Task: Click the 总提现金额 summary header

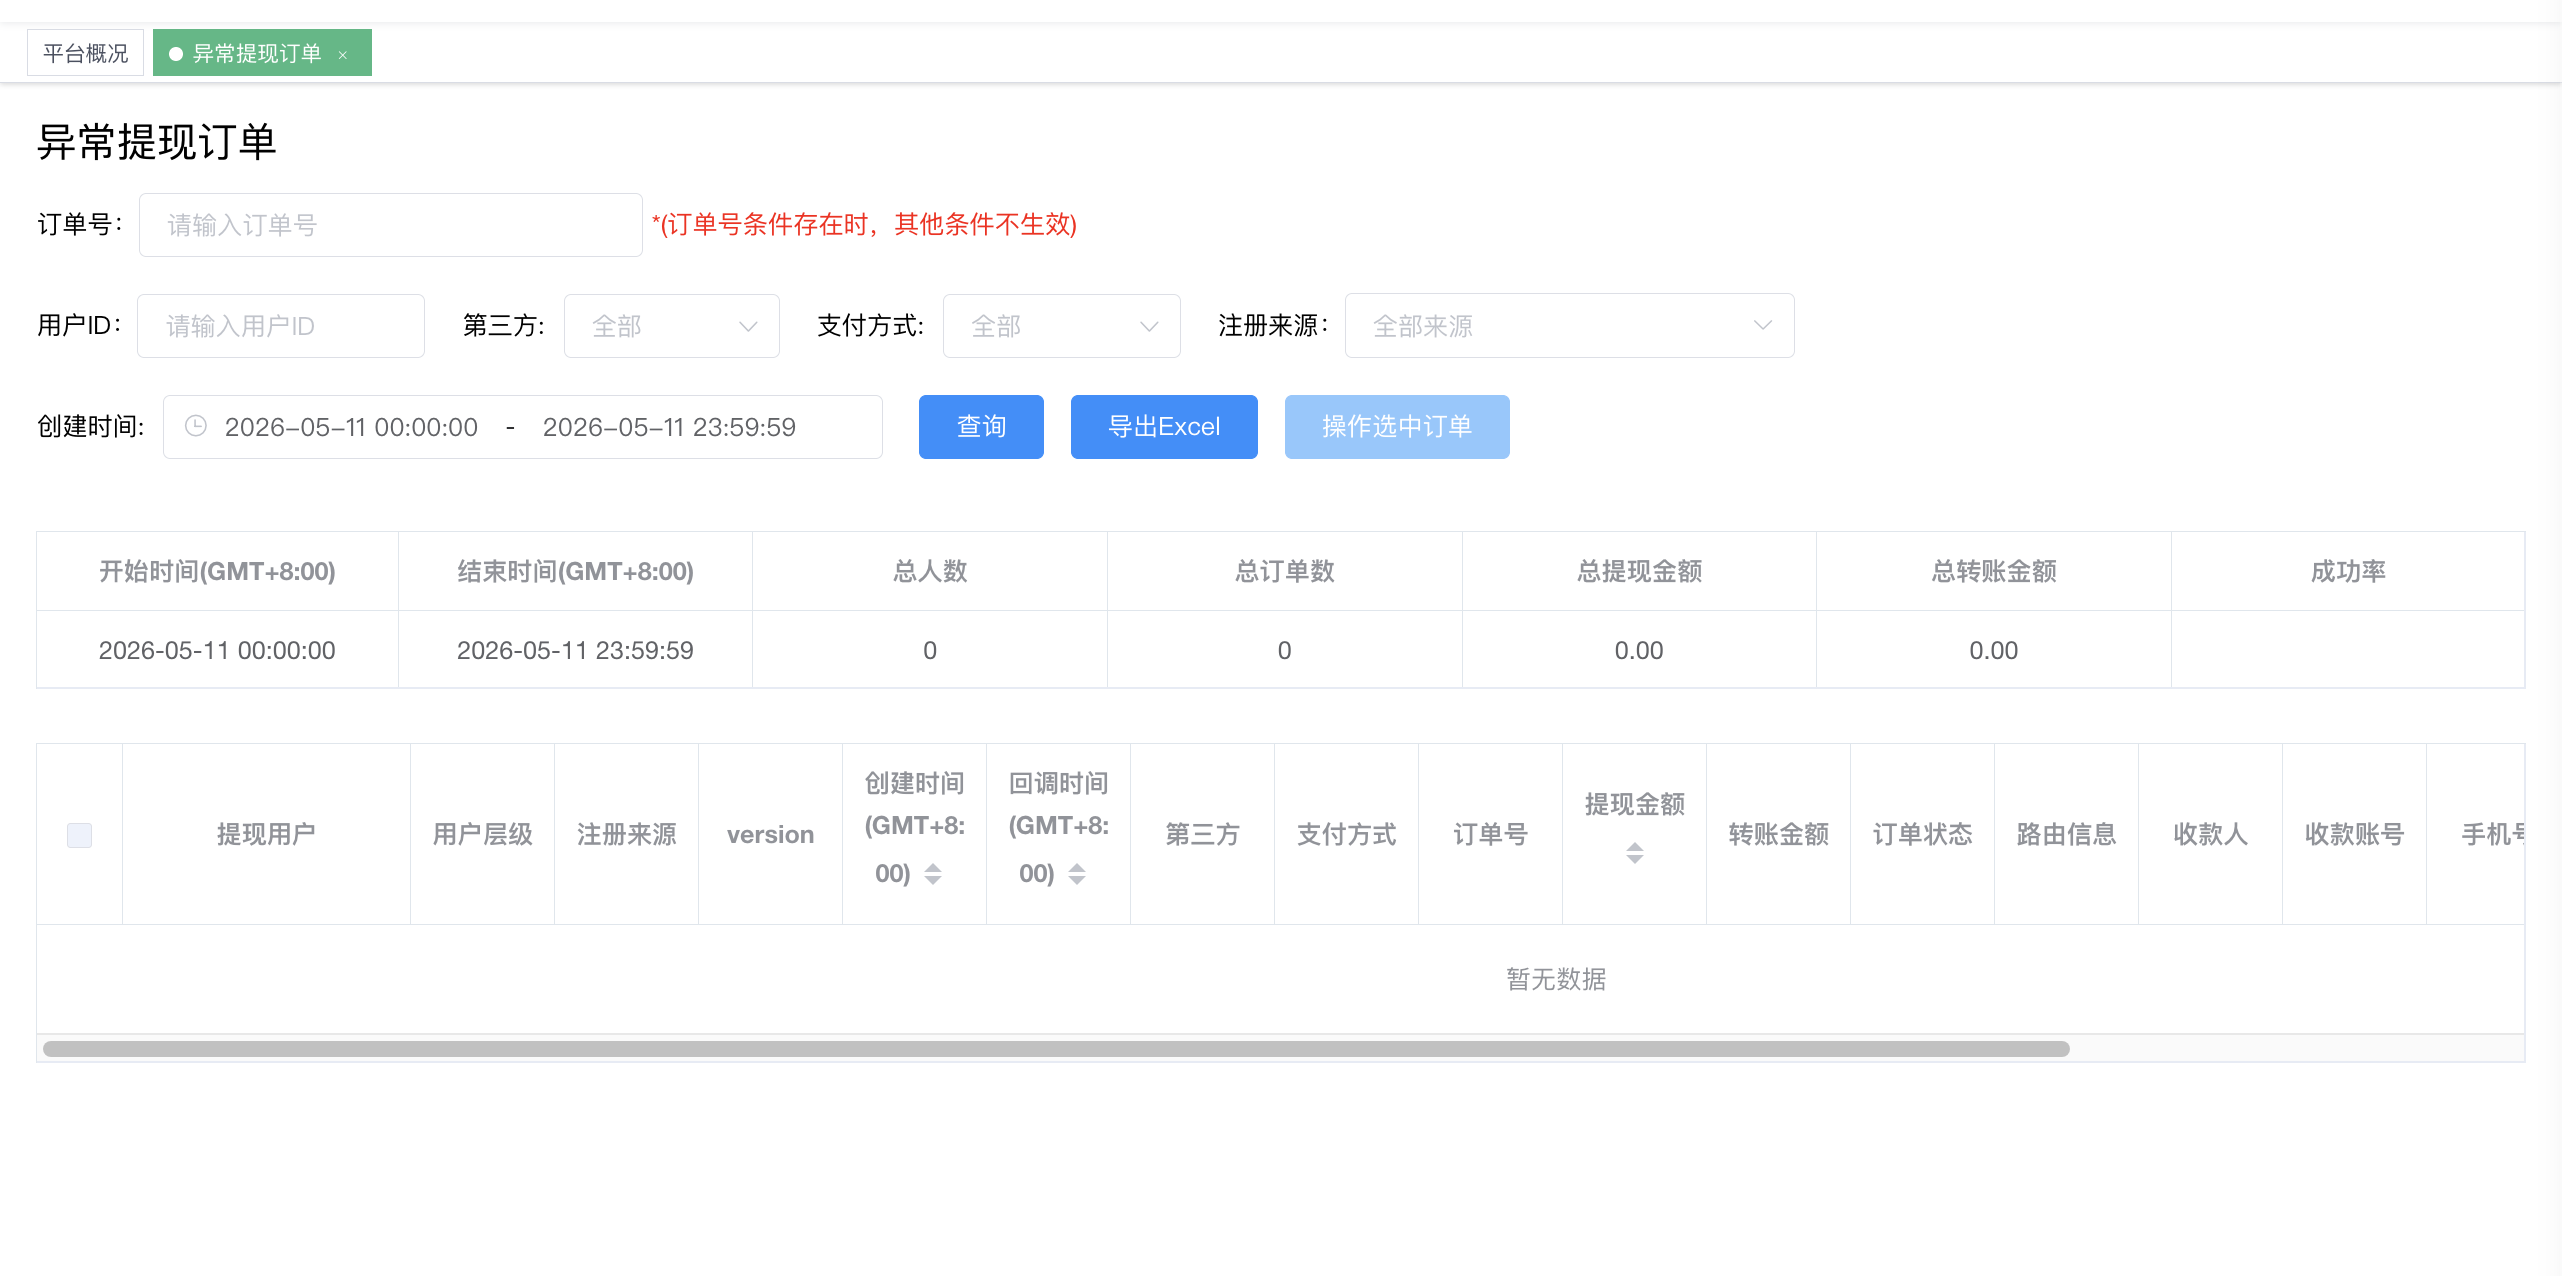Action: click(1639, 571)
